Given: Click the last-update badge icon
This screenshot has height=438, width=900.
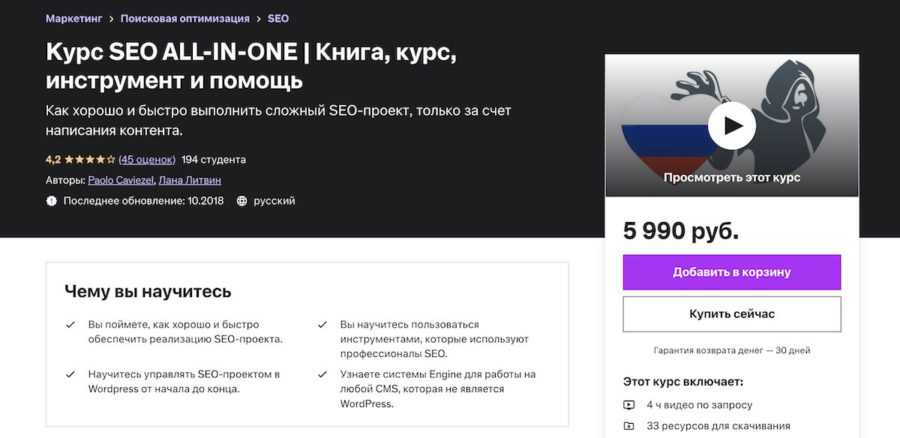Looking at the screenshot, I should [x=52, y=201].
